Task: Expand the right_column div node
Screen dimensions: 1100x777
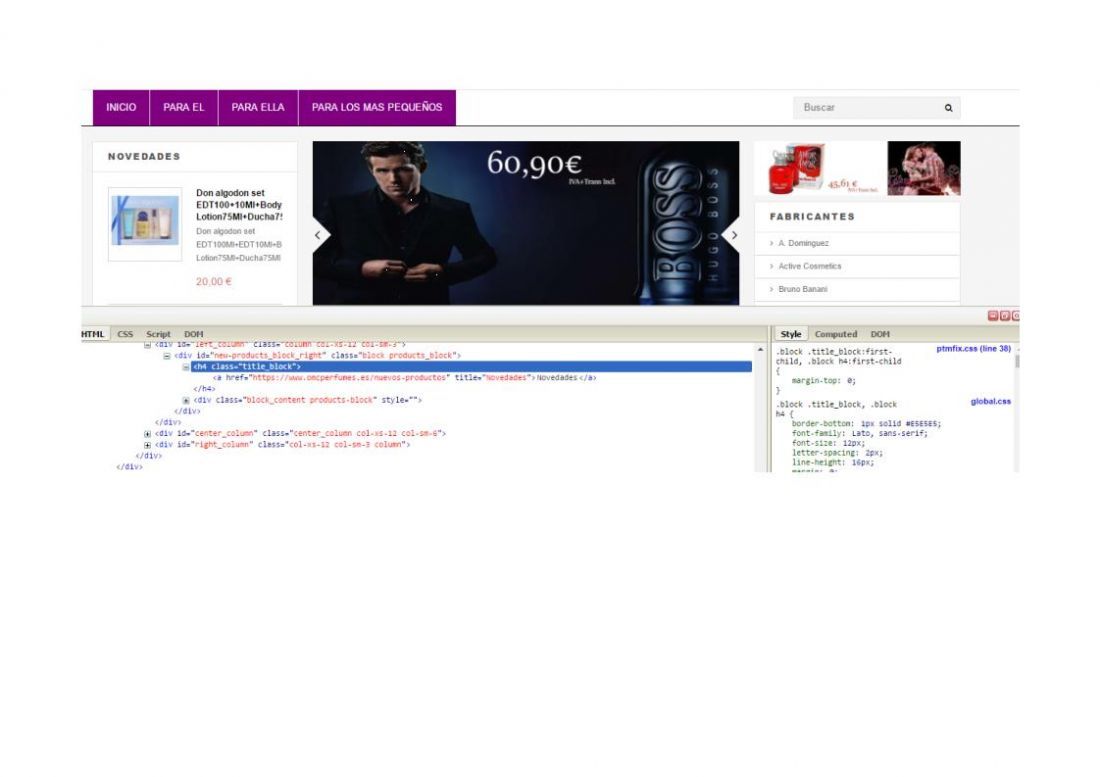Action: click(147, 445)
